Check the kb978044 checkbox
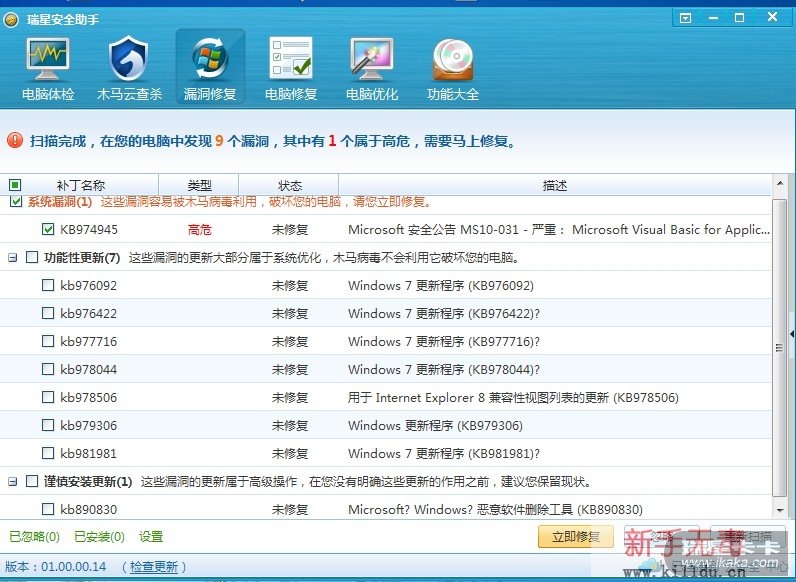Image resolution: width=796 pixels, height=582 pixels. pyautogui.click(x=48, y=369)
